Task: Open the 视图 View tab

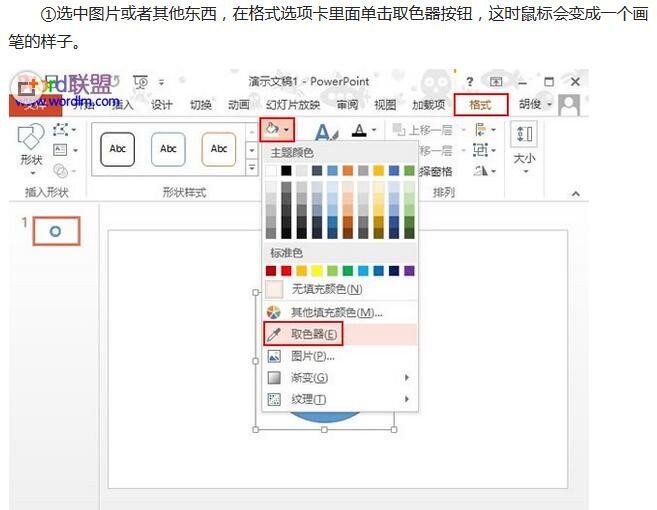Action: (x=385, y=105)
